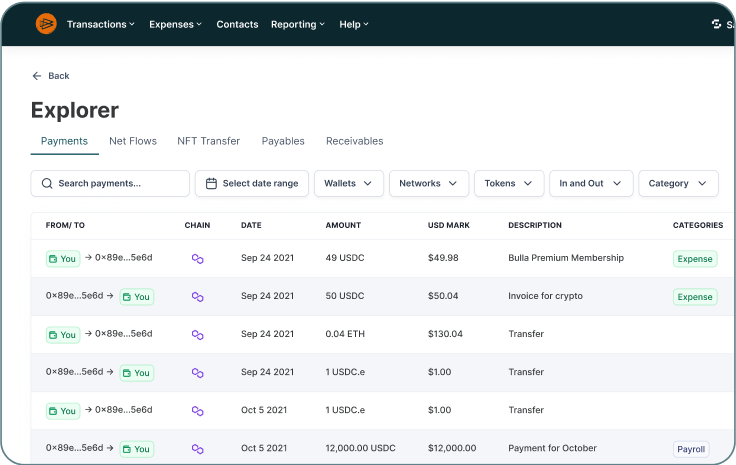Click chain icon in 0.04 ETH row
This screenshot has width=736, height=465.
[198, 335]
